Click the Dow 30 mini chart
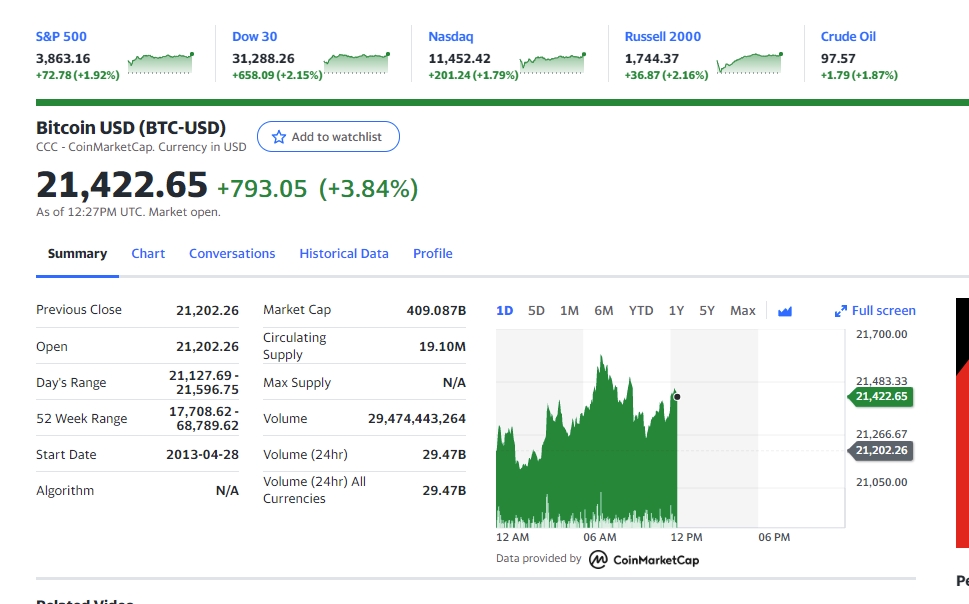The height and width of the screenshot is (604, 969). pos(357,63)
